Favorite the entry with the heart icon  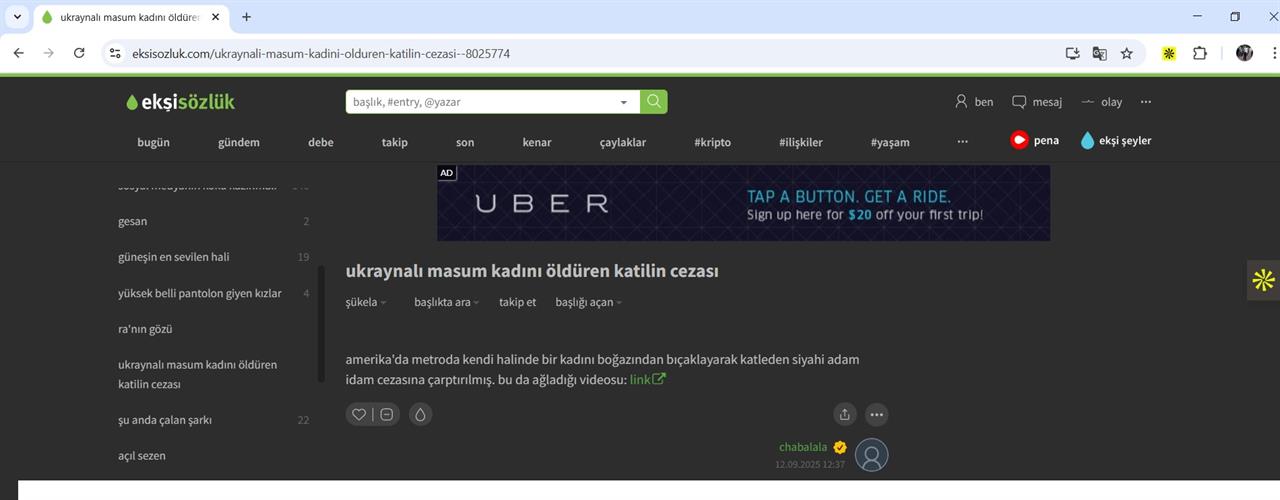pyautogui.click(x=359, y=414)
